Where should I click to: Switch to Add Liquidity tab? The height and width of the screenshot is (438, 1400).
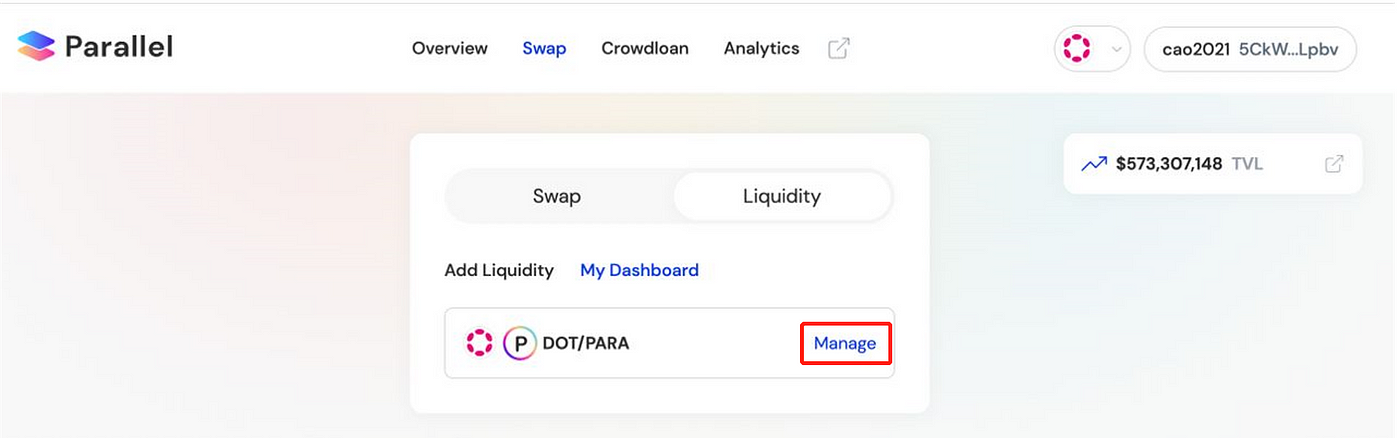click(499, 270)
